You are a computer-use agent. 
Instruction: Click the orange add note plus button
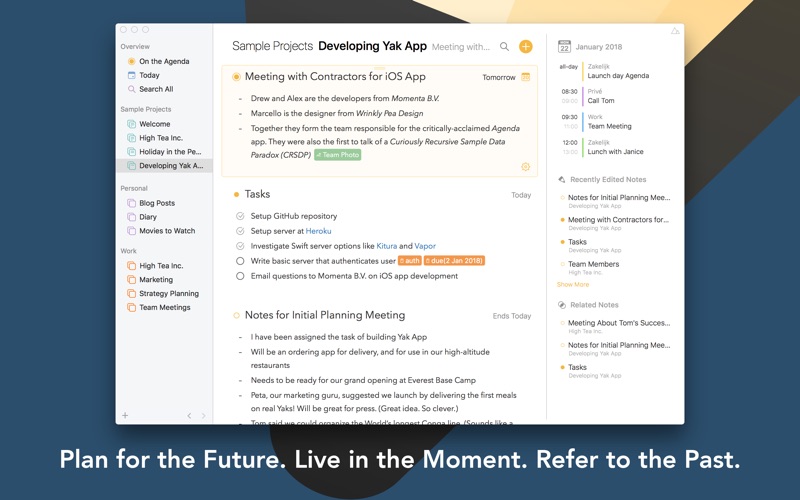pyautogui.click(x=526, y=46)
